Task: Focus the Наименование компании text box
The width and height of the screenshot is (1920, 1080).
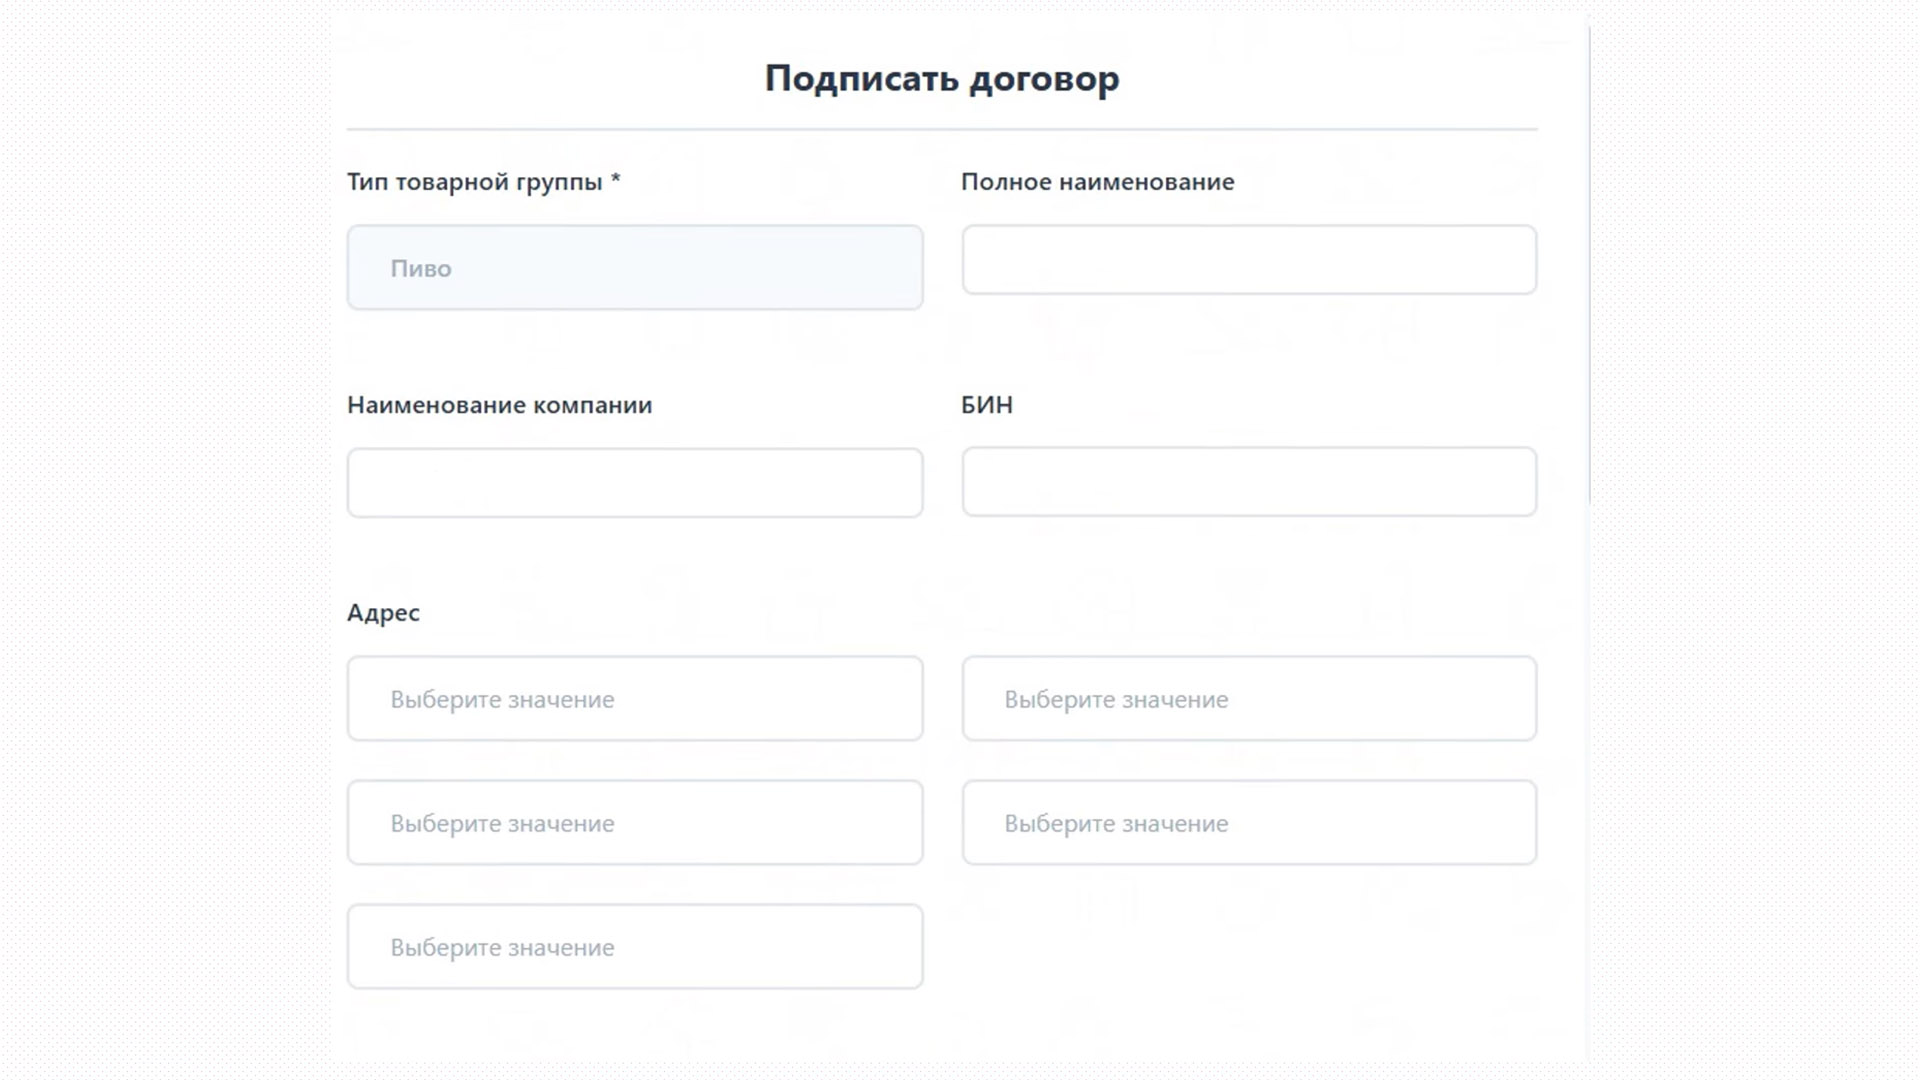Action: (635, 483)
